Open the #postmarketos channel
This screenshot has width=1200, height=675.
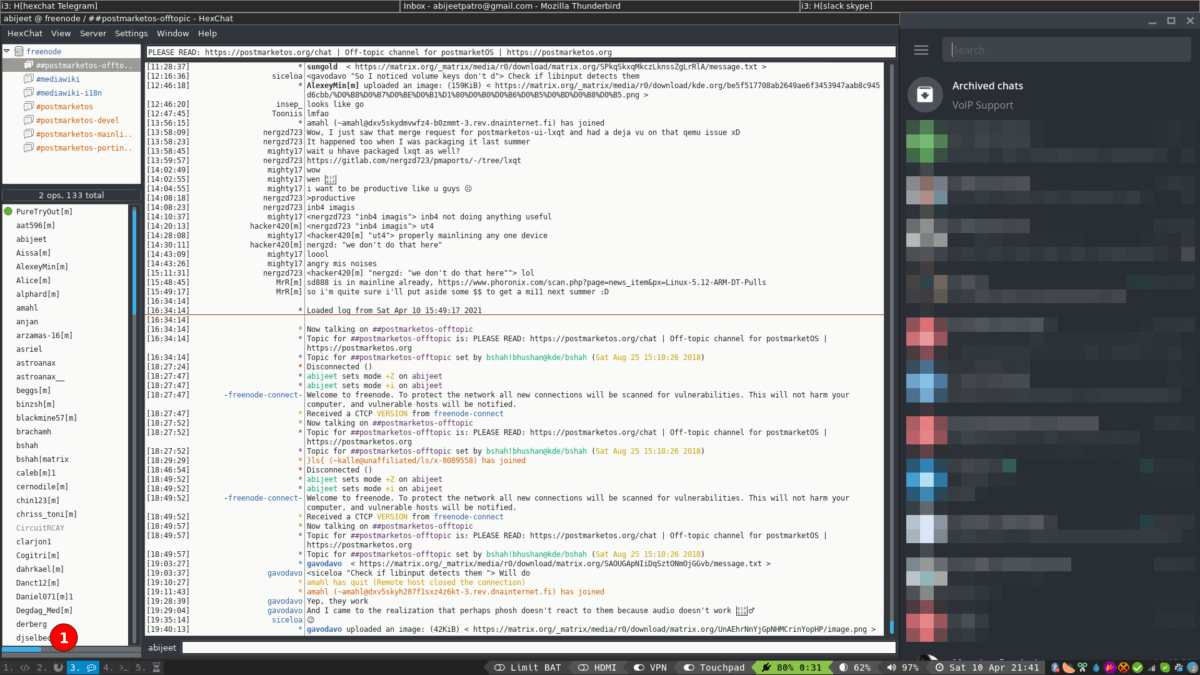coord(64,106)
